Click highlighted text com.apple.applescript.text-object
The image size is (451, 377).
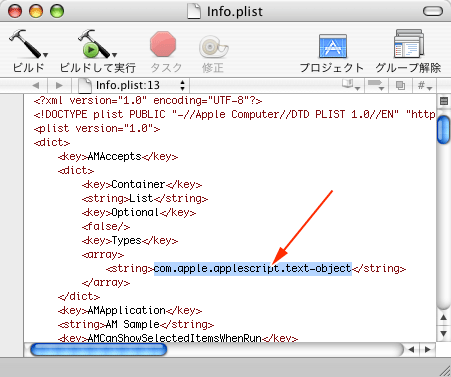coord(253,268)
